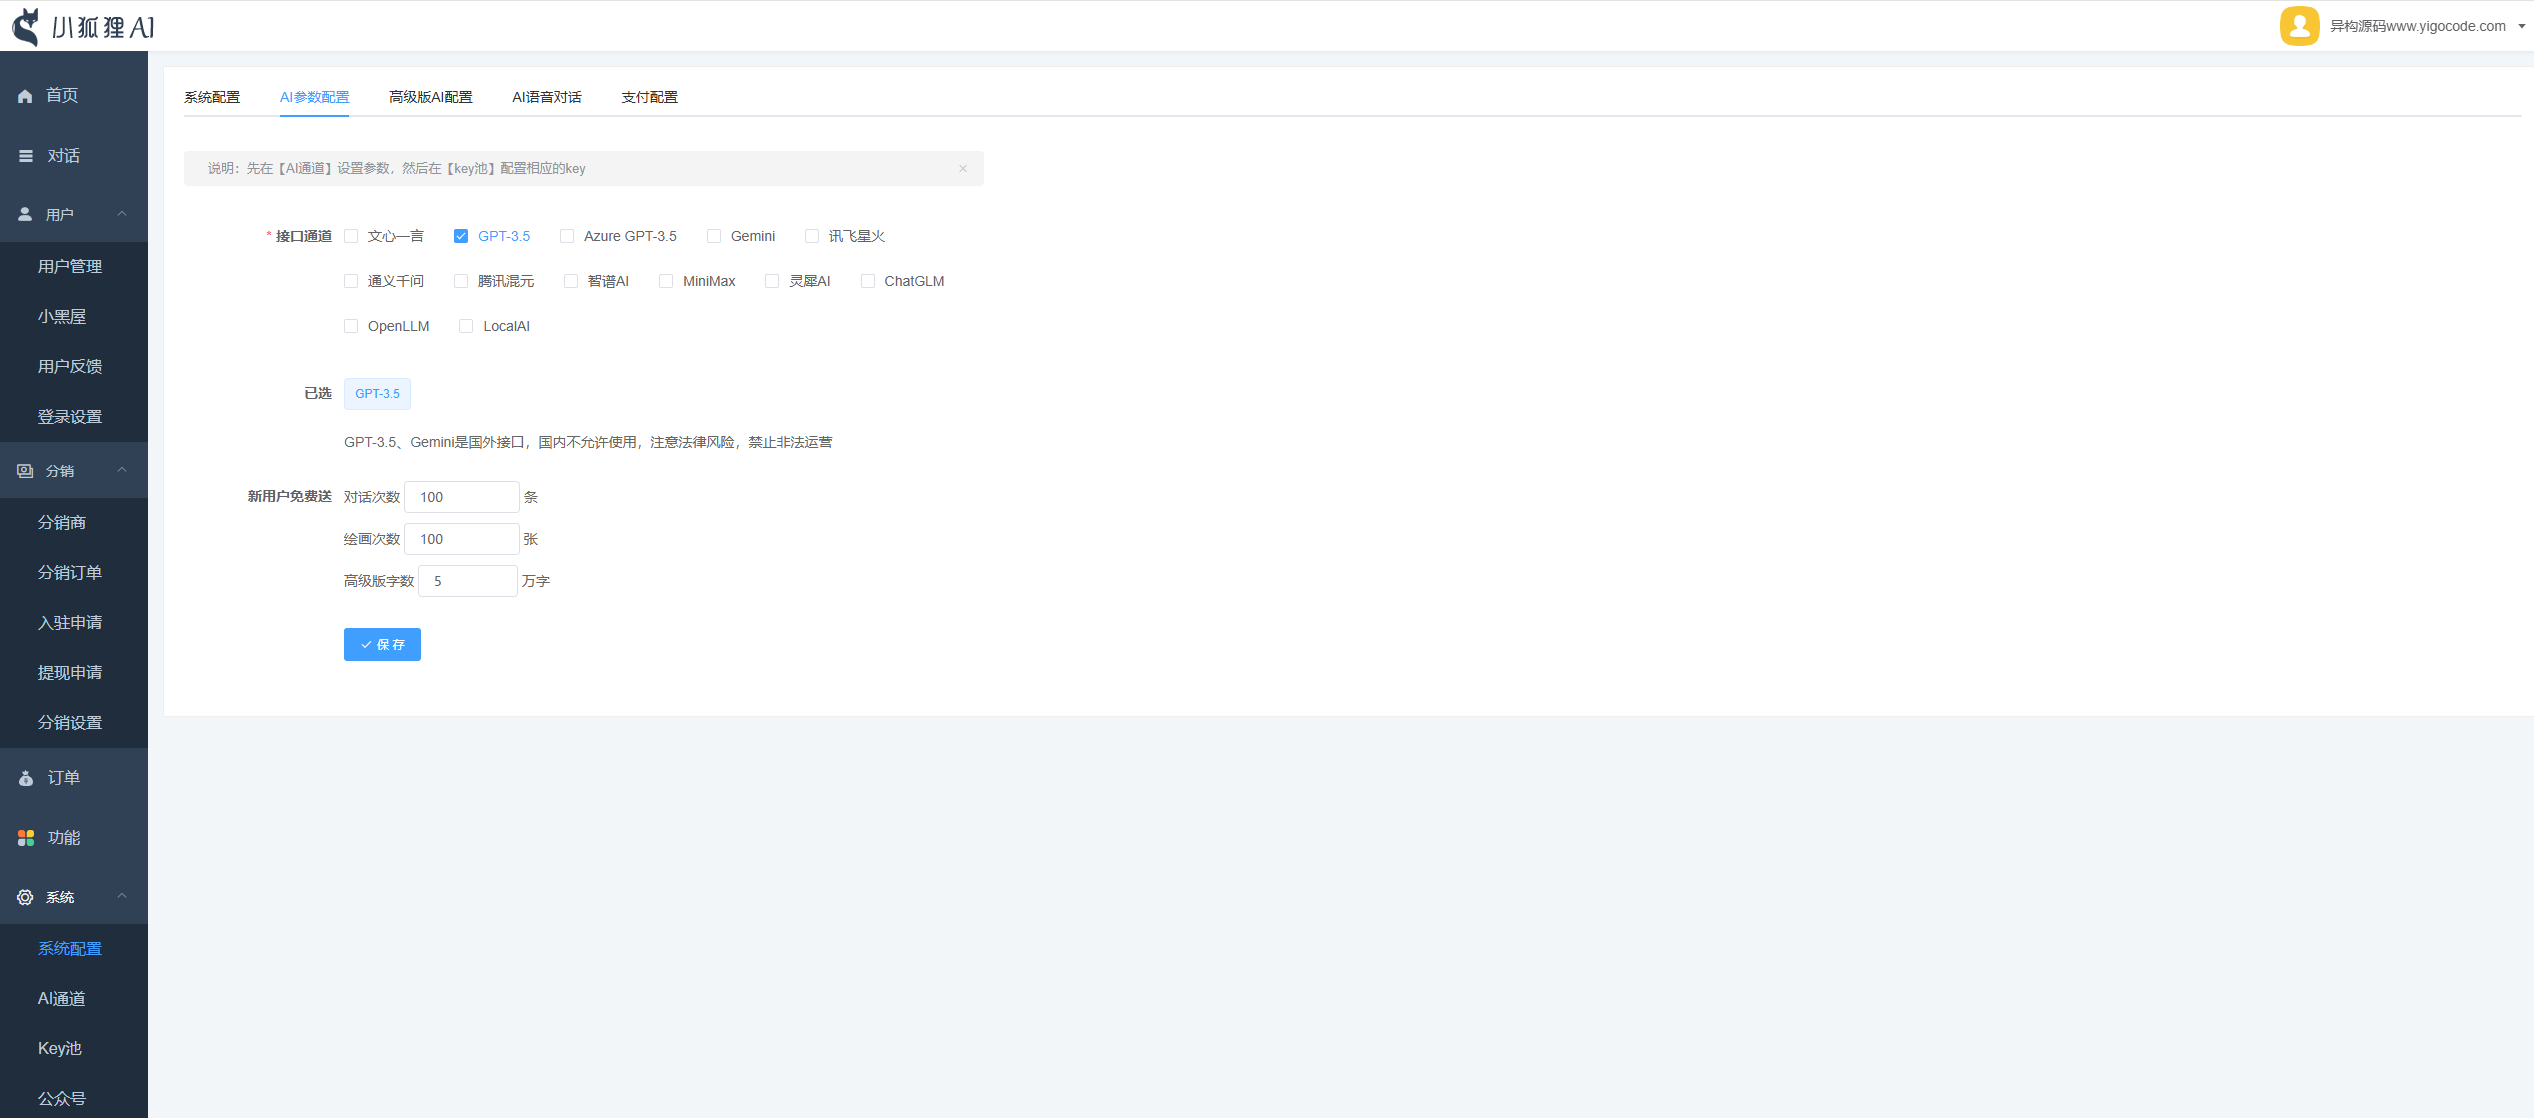Viewport: 2534px width, 1118px height.
Task: Collapse the 用户 sidebar section
Action: pos(122,214)
